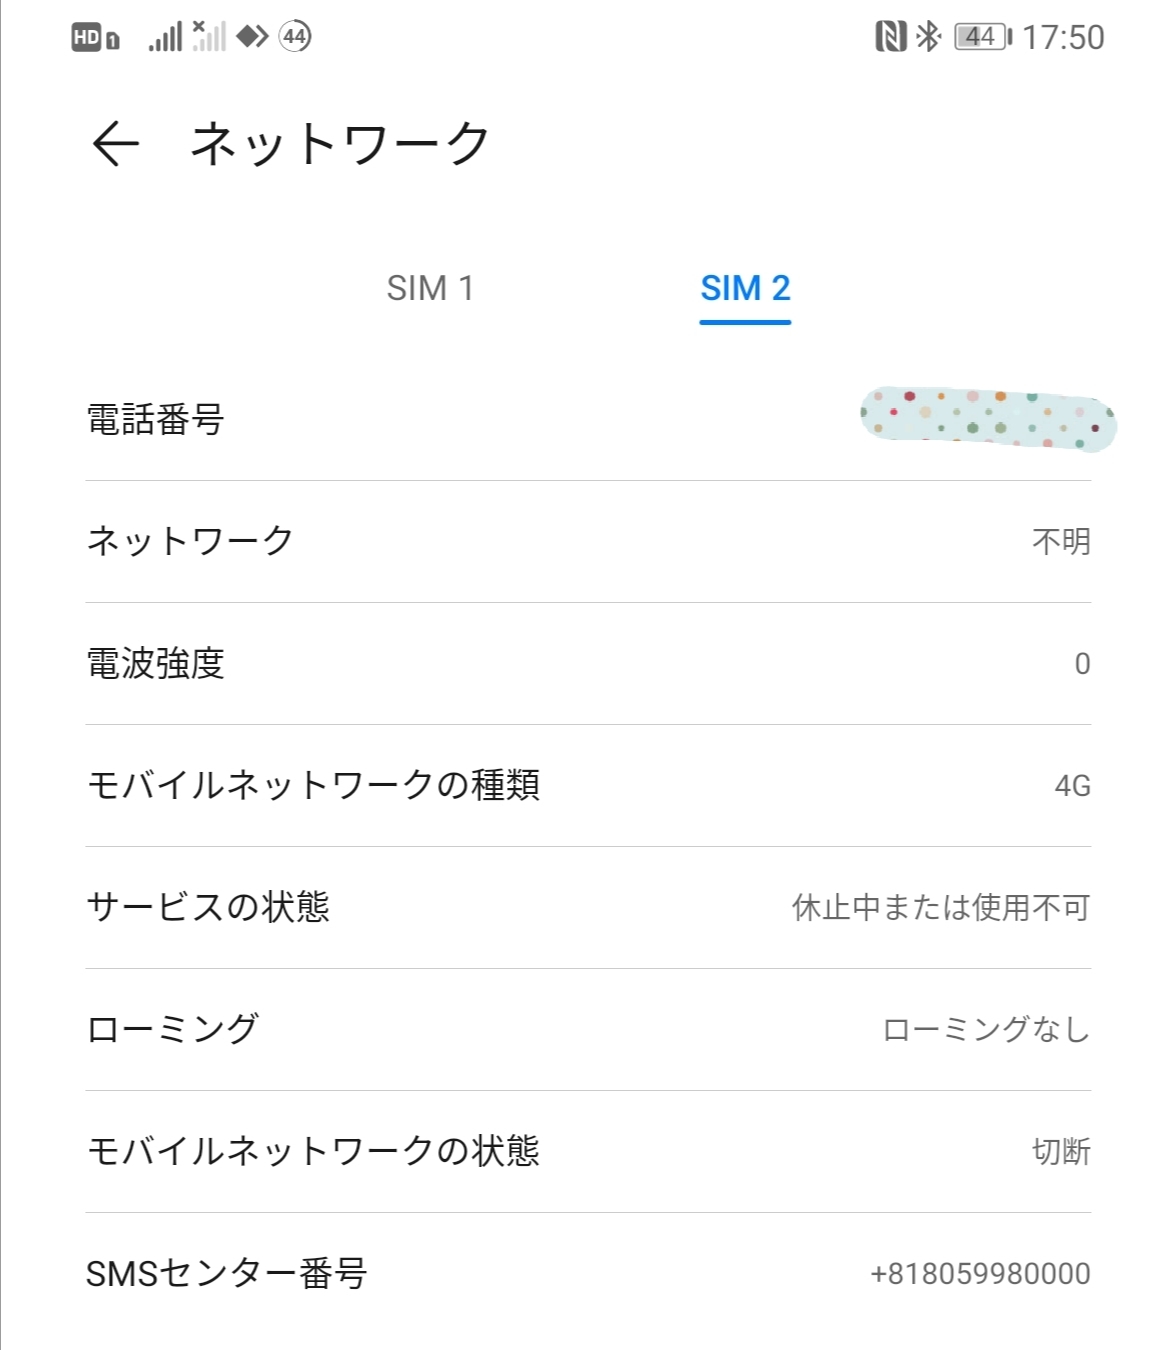1176x1350 pixels.
Task: Tap the battery level icon
Action: [x=982, y=37]
